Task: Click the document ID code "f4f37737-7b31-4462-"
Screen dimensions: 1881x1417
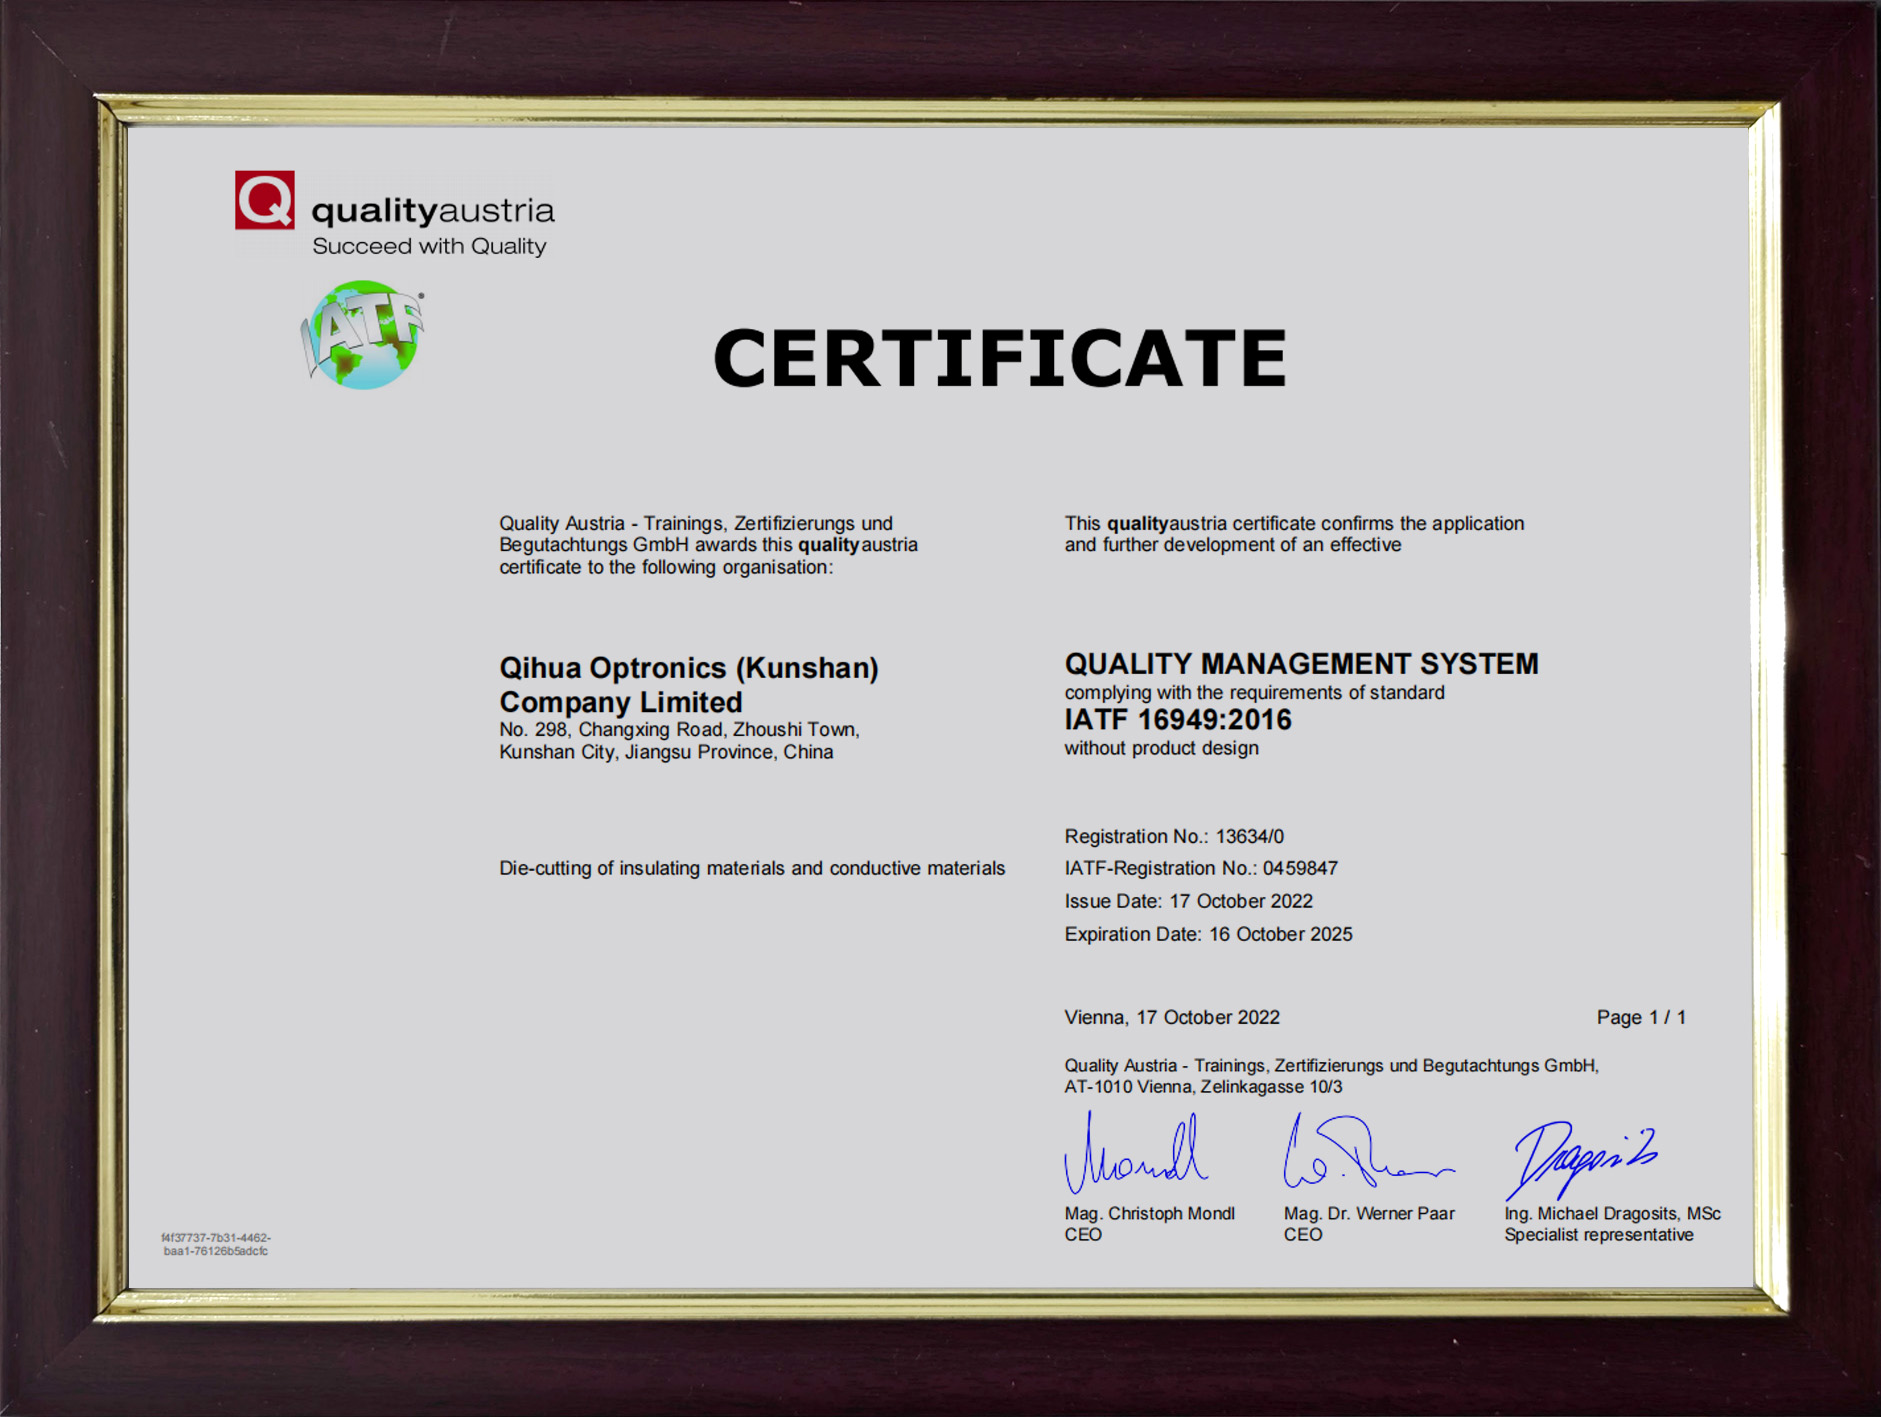Action: [216, 1238]
